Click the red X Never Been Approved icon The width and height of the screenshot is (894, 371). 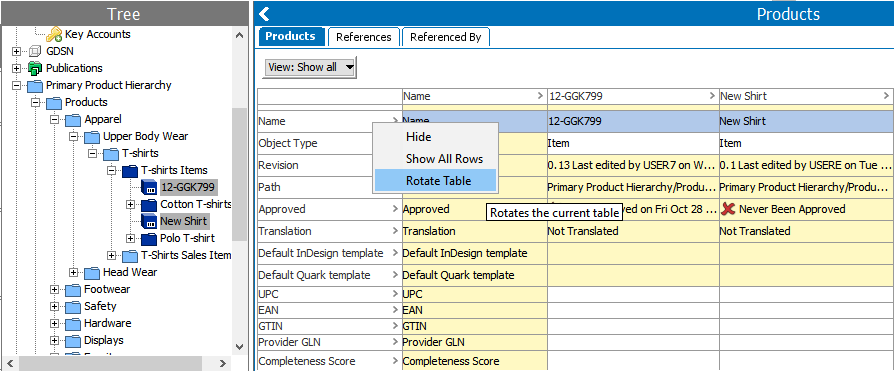click(x=728, y=209)
